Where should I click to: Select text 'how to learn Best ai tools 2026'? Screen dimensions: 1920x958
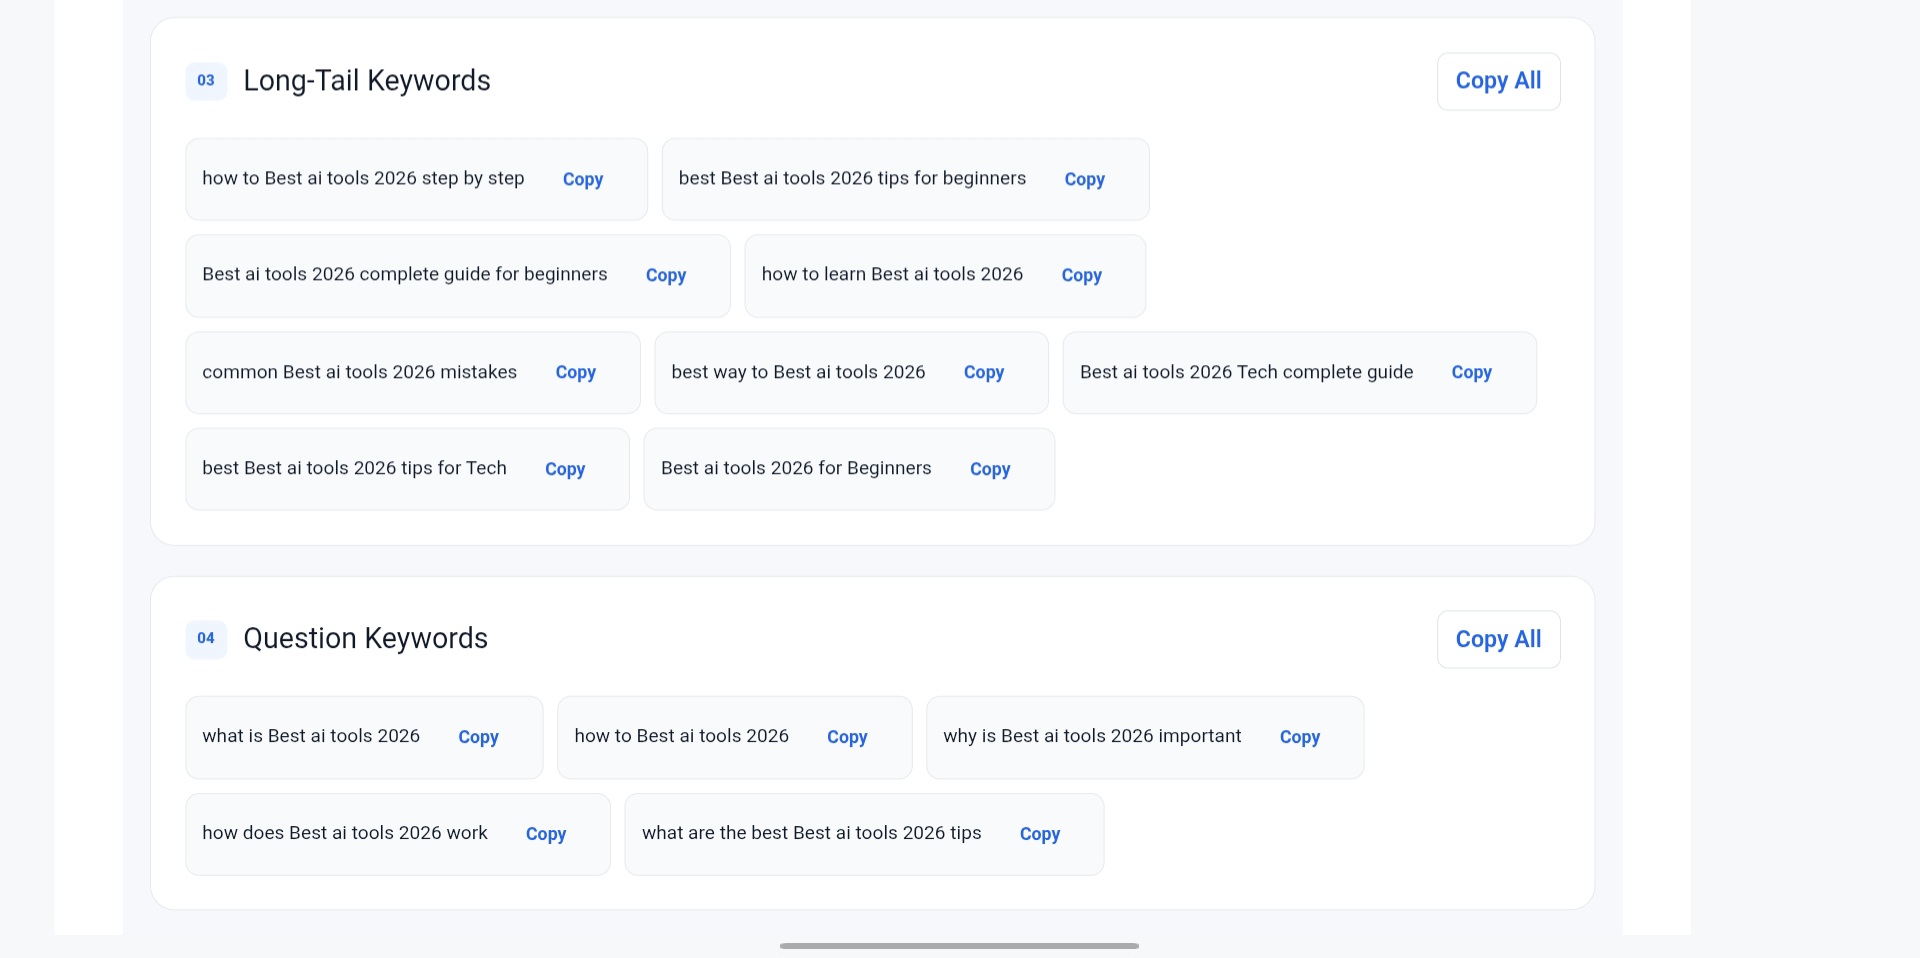(892, 274)
